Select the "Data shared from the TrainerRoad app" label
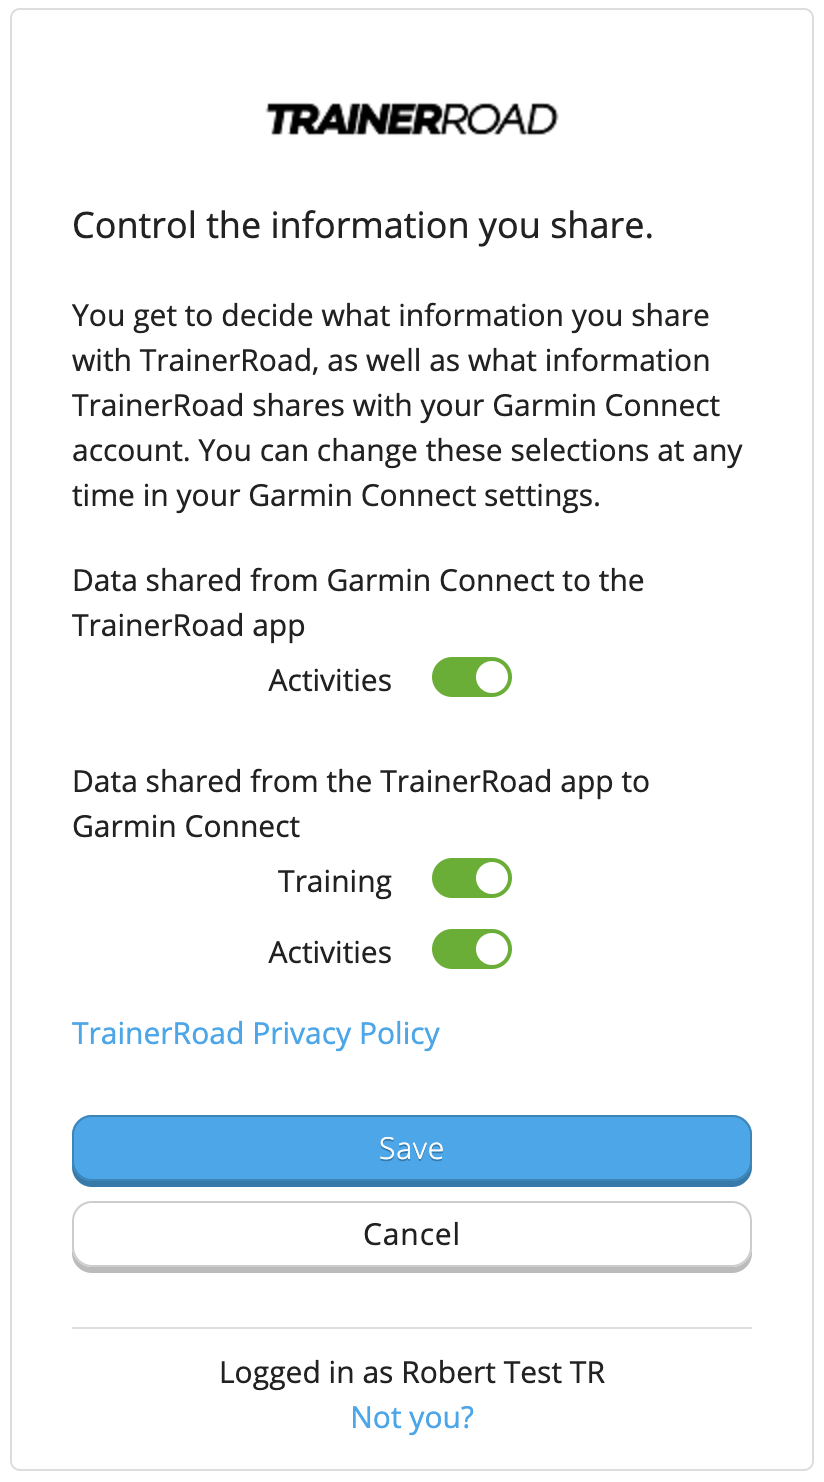The image size is (824, 1482). 361,781
